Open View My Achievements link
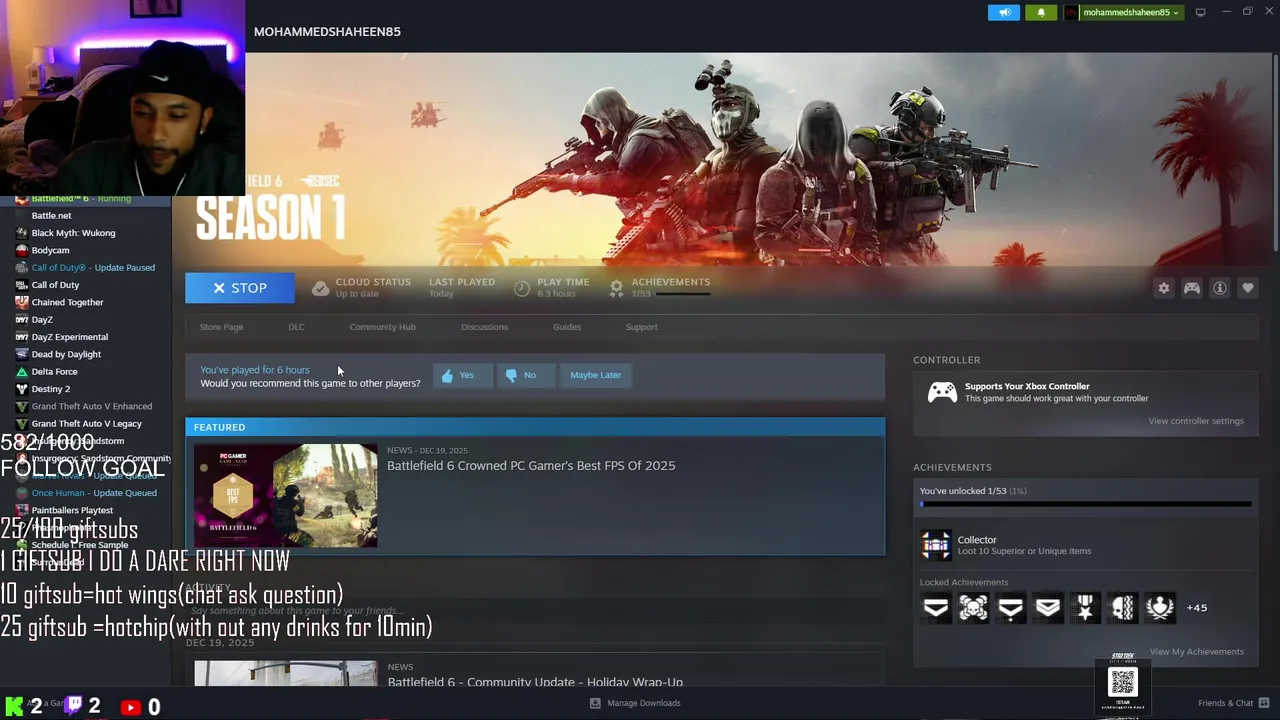Viewport: 1280px width, 720px height. [x=1196, y=652]
